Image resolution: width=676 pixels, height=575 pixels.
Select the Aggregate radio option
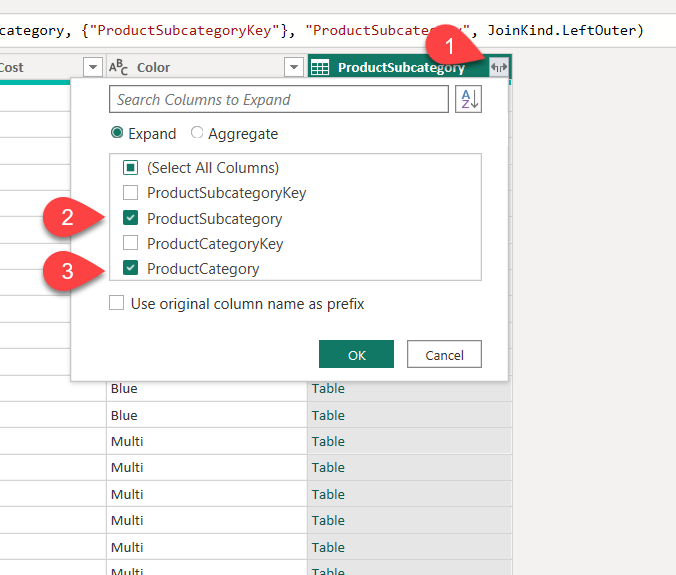point(197,133)
